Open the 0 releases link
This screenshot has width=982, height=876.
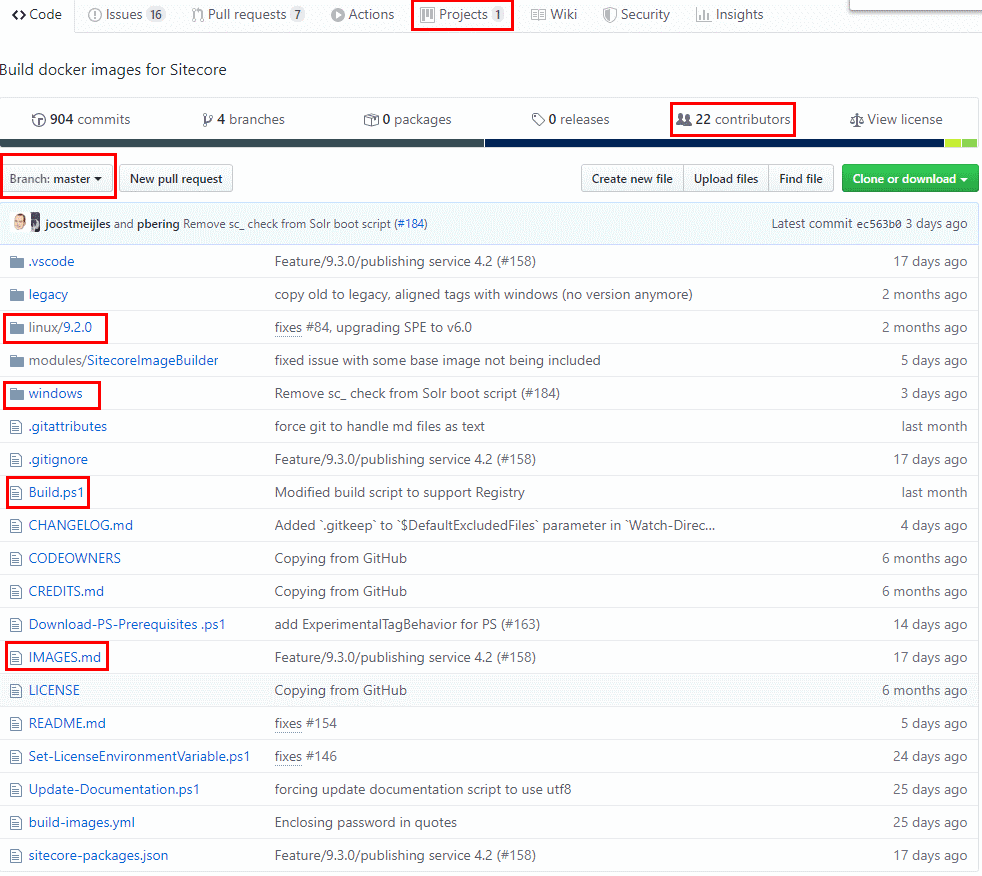tap(571, 120)
